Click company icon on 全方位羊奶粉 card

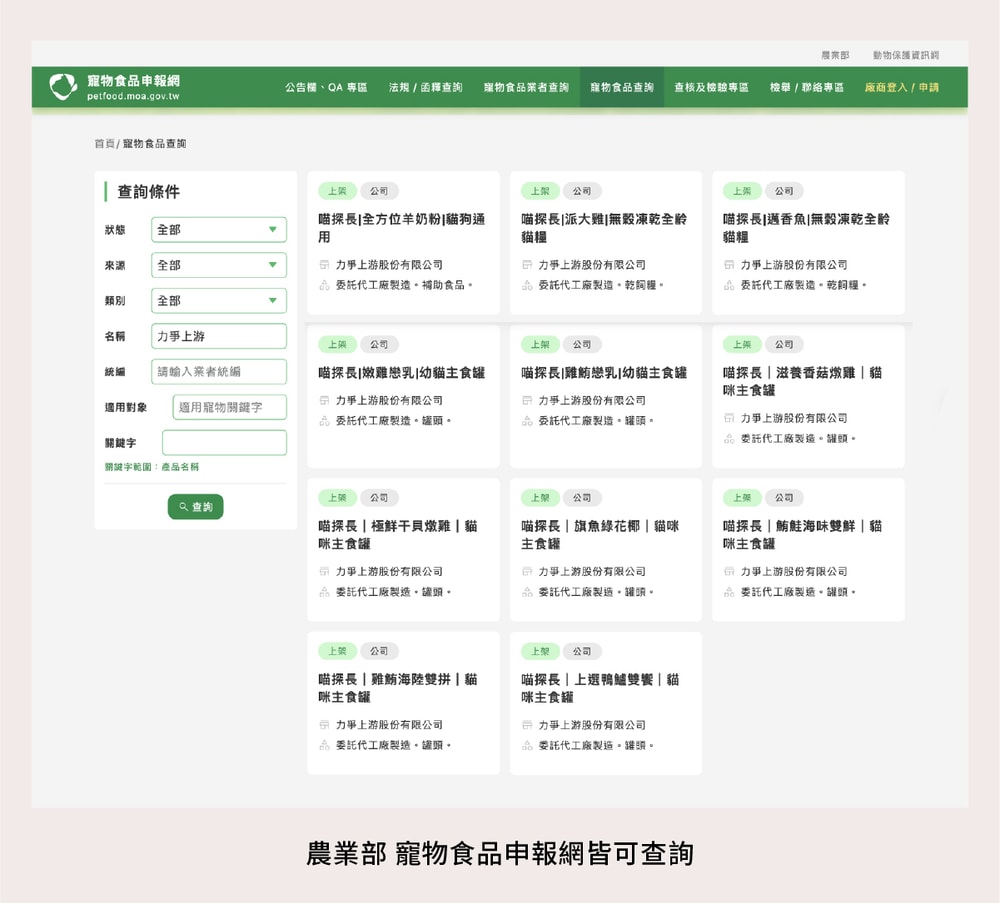click(324, 265)
